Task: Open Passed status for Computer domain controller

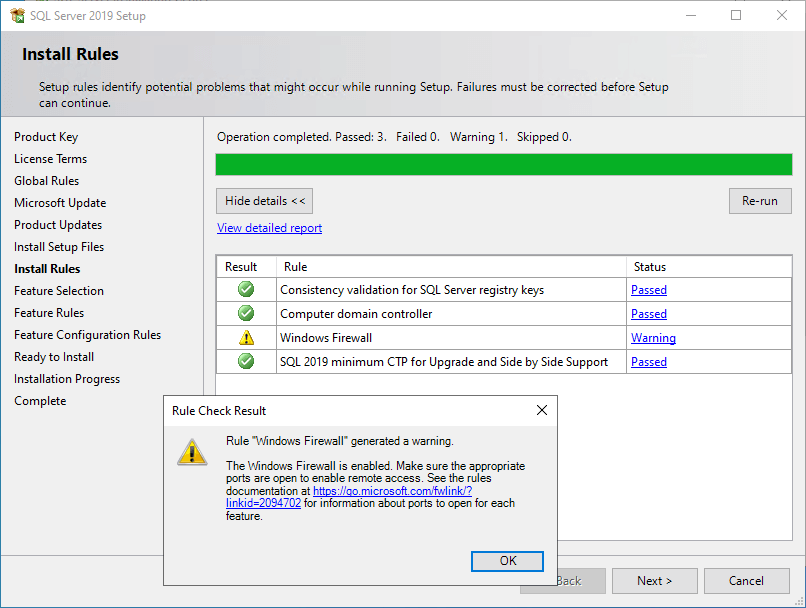Action: [649, 314]
